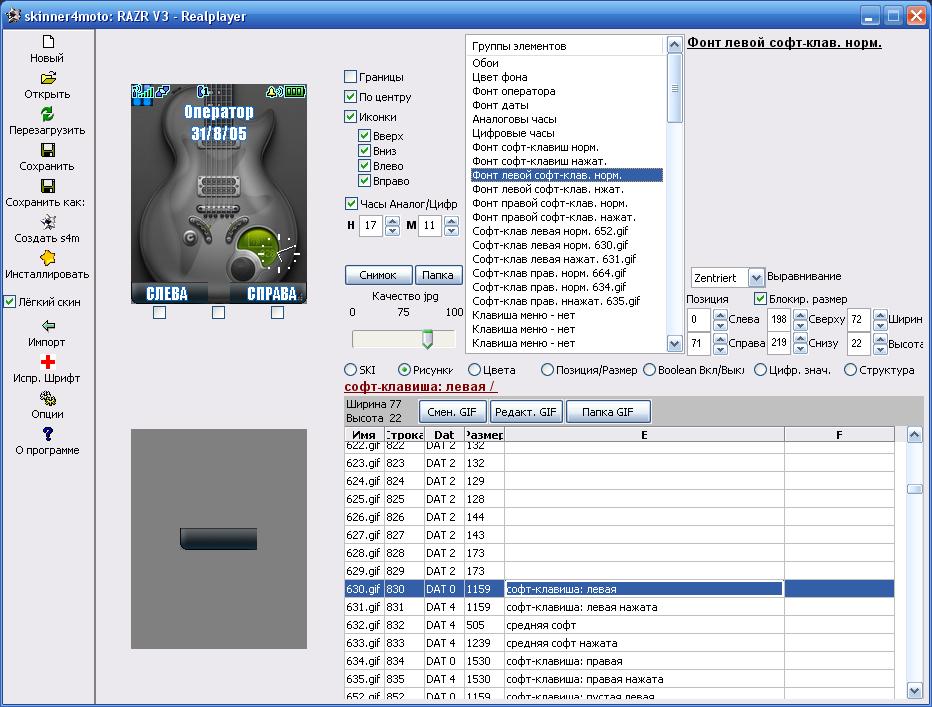The width and height of the screenshot is (932, 707).
Task: Click the Новый (new) document icon
Action: tap(48, 42)
